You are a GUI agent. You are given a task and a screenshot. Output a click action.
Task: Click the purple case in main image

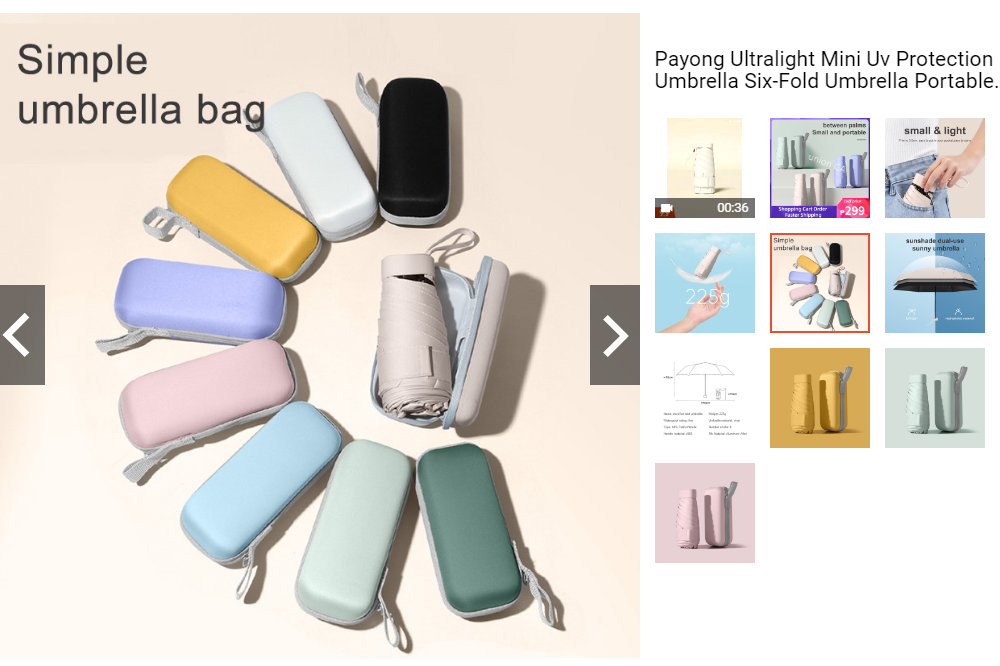[x=199, y=300]
